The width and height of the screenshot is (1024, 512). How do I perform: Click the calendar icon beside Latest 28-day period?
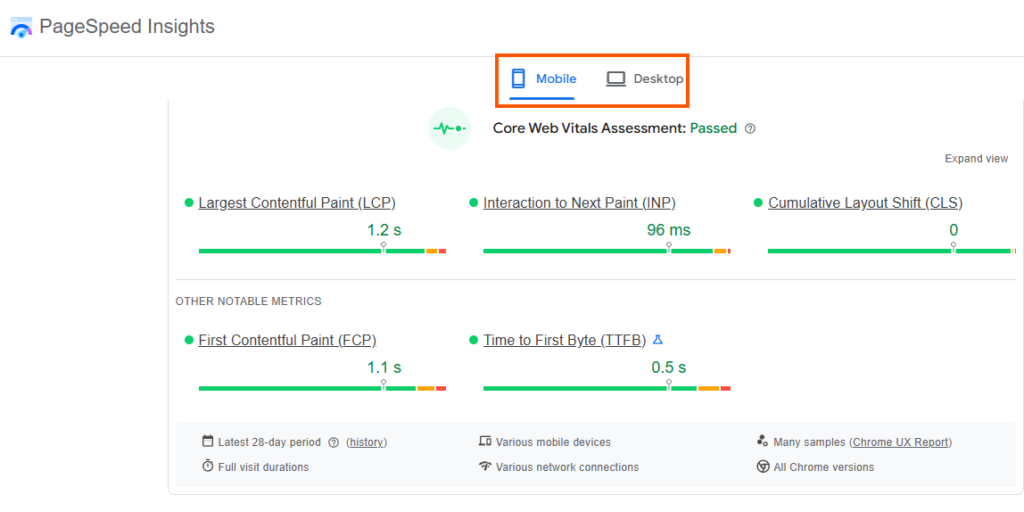click(208, 441)
